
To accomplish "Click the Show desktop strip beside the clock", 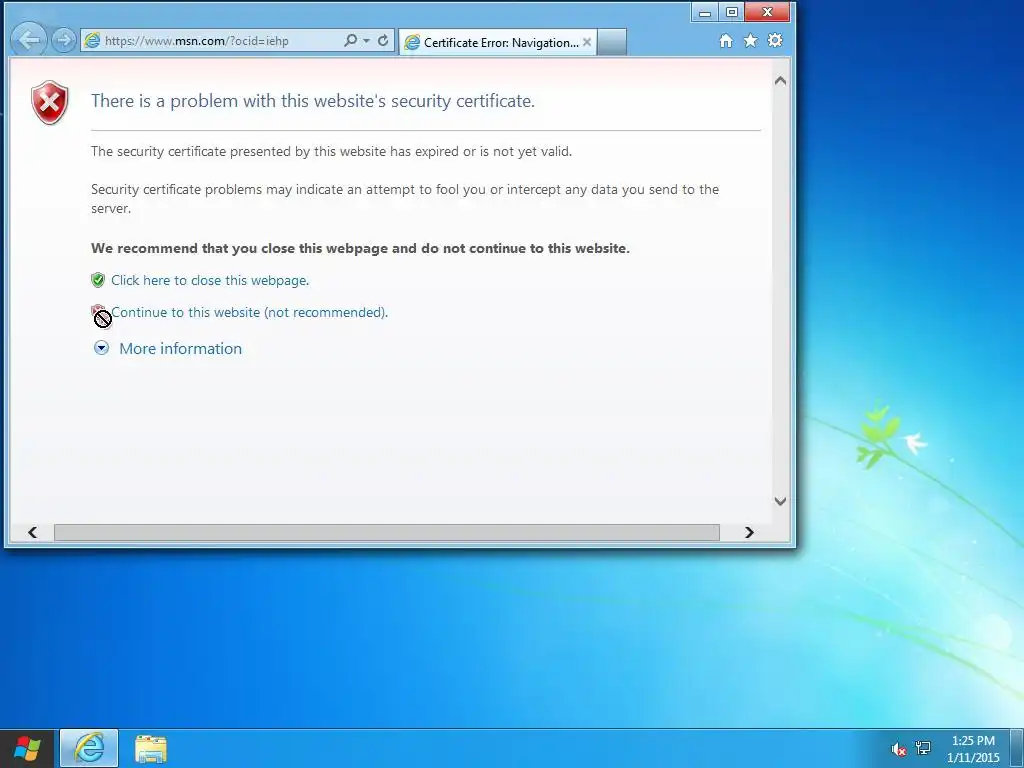I will [x=1016, y=748].
